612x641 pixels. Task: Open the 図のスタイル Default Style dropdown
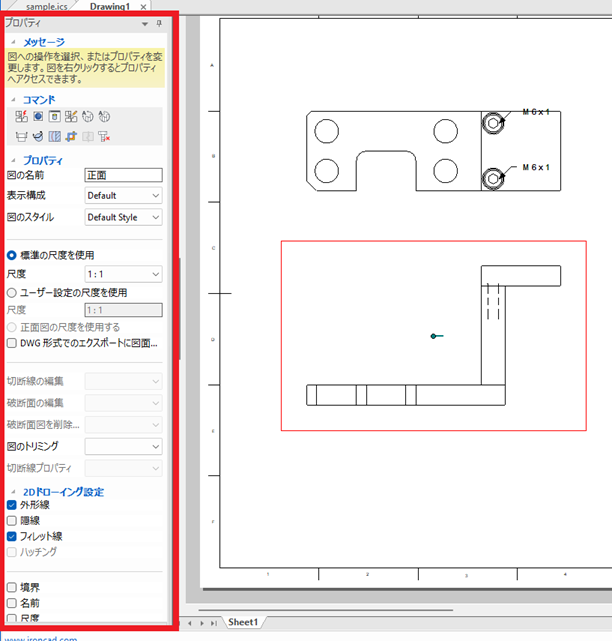pyautogui.click(x=123, y=217)
